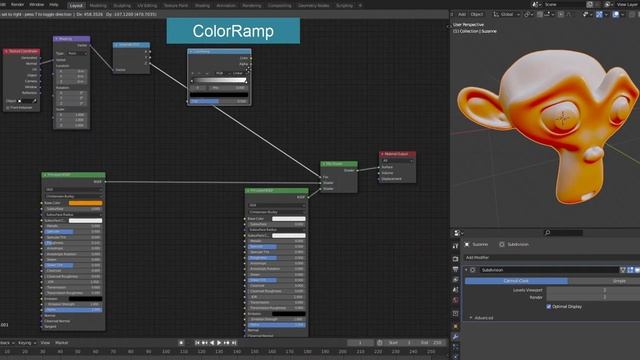Open the Material Output All target dropdown
640x360 pixels.
(x=397, y=161)
